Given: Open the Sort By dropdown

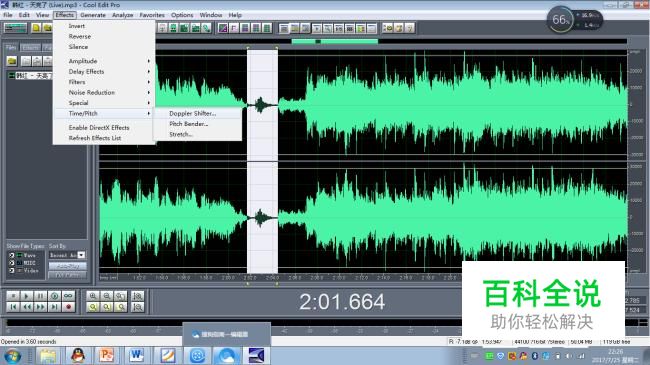Looking at the screenshot, I should [82, 255].
